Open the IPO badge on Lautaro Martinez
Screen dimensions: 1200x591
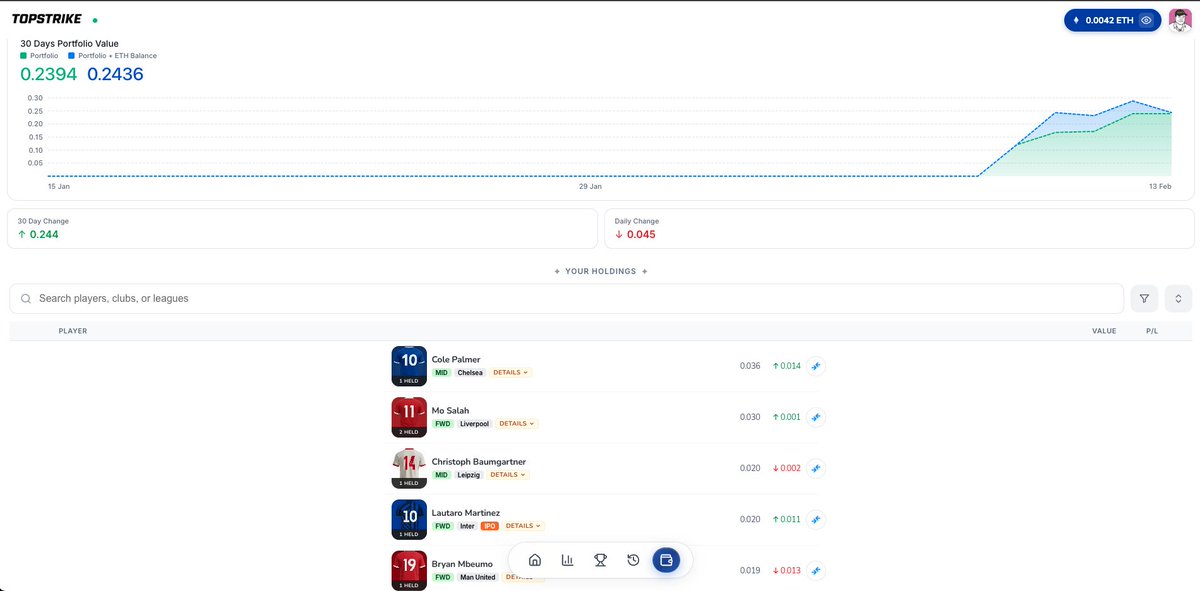[x=489, y=525]
